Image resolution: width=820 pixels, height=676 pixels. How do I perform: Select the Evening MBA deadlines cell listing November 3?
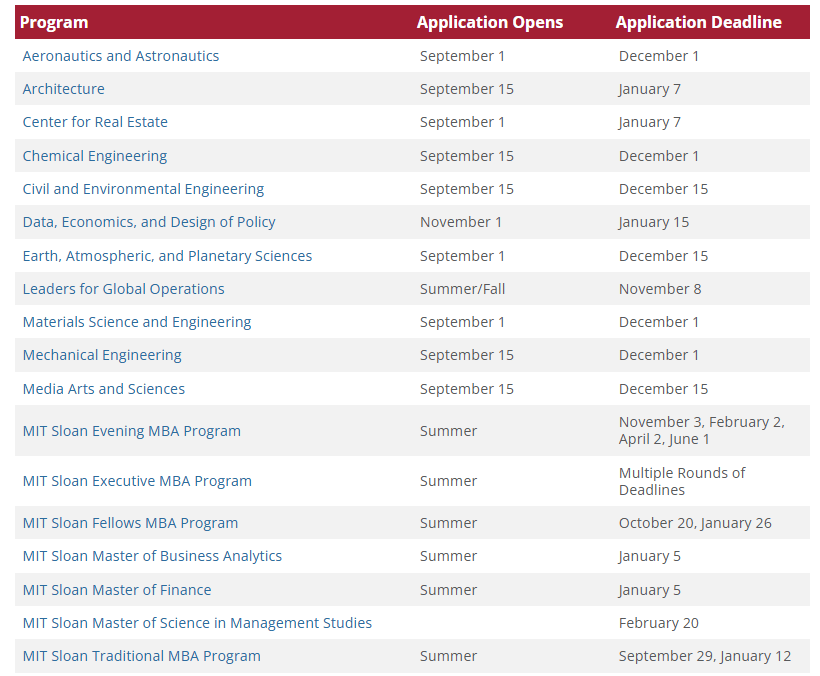[702, 430]
